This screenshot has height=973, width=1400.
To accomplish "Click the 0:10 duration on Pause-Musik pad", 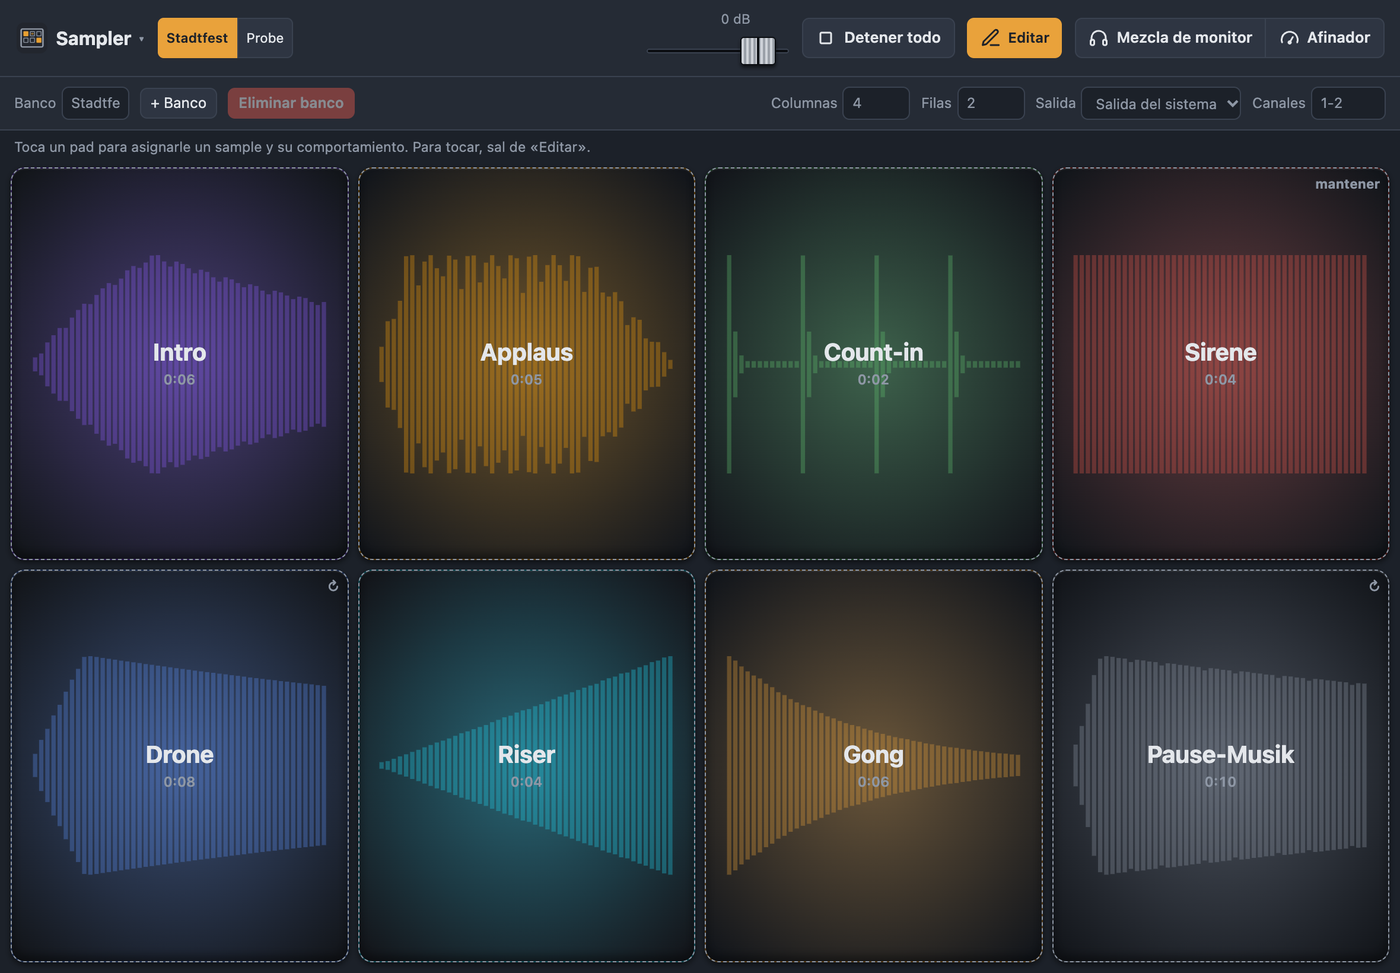I will click(1220, 782).
